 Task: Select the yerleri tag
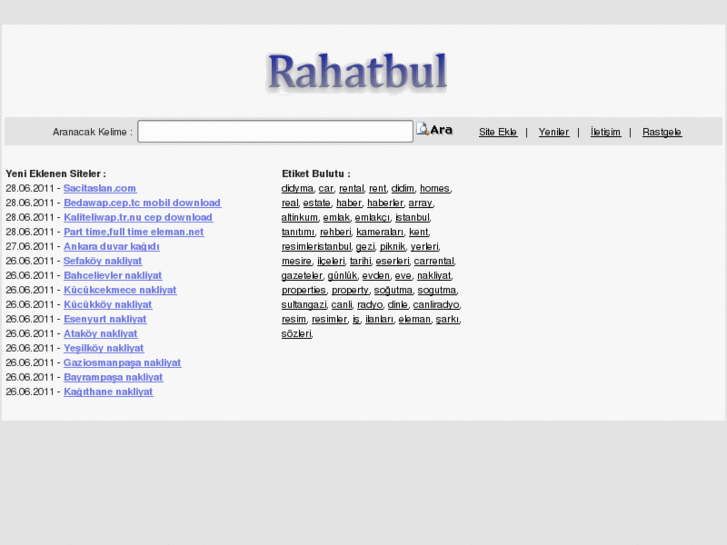click(x=424, y=246)
